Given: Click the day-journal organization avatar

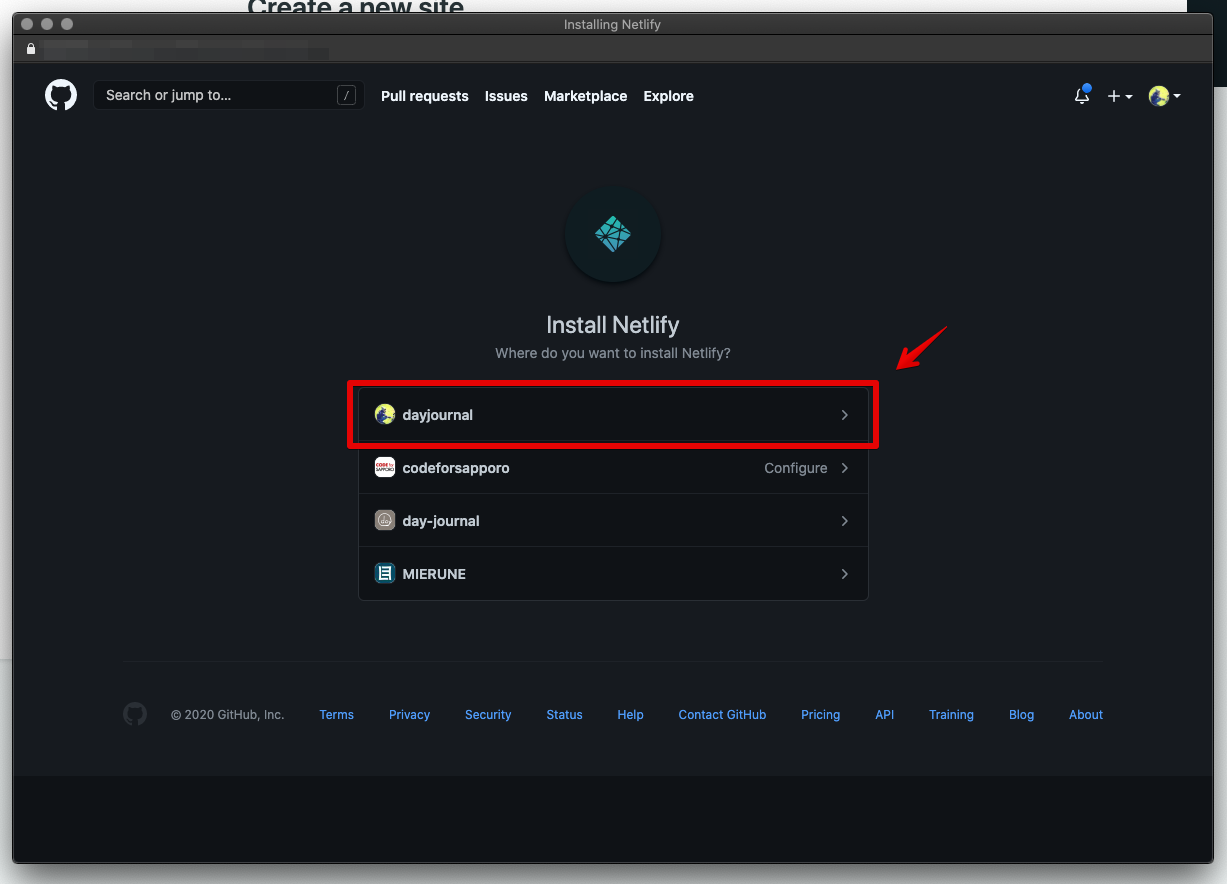Looking at the screenshot, I should (385, 520).
